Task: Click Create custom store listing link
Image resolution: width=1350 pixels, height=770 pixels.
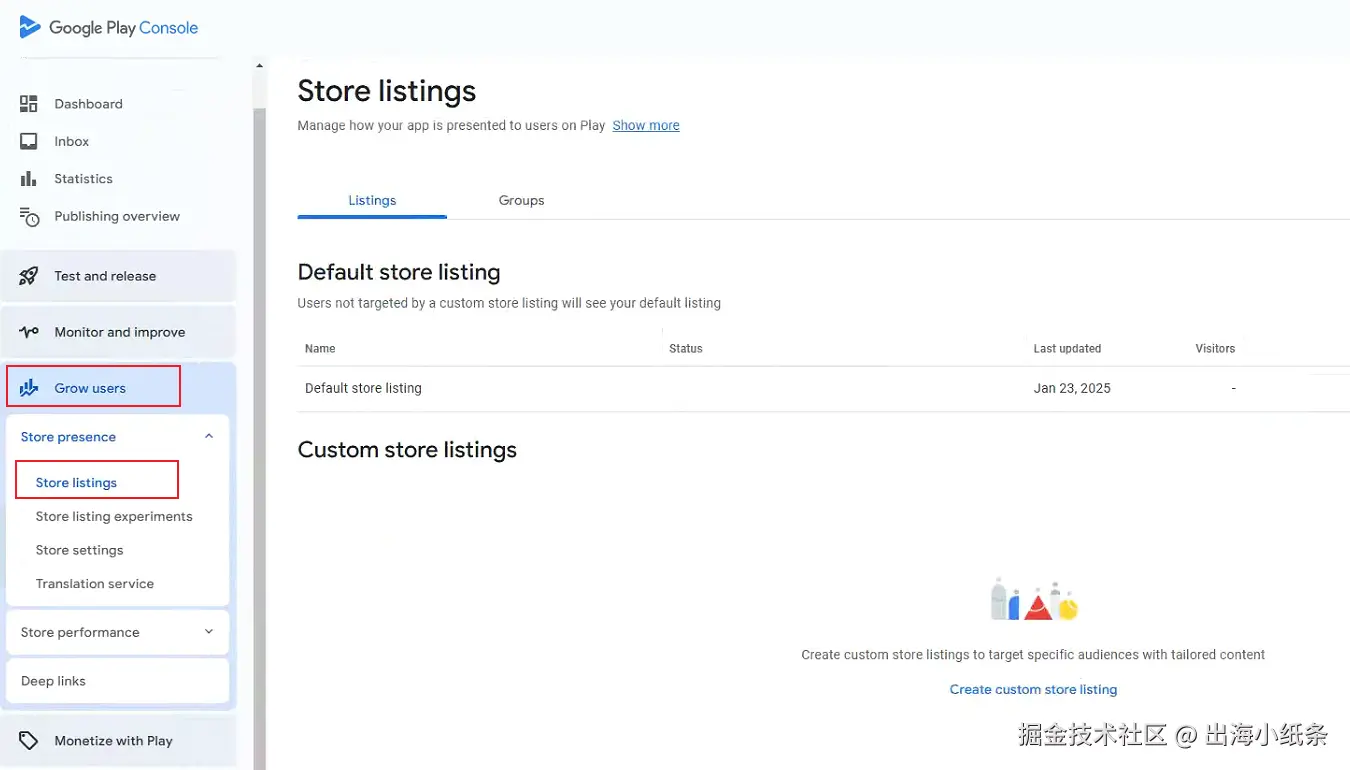Action: pos(1033,689)
